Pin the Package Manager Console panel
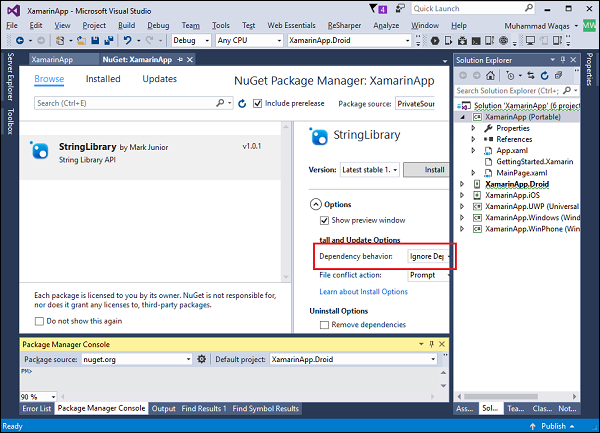The height and width of the screenshot is (433, 600). coord(431,344)
